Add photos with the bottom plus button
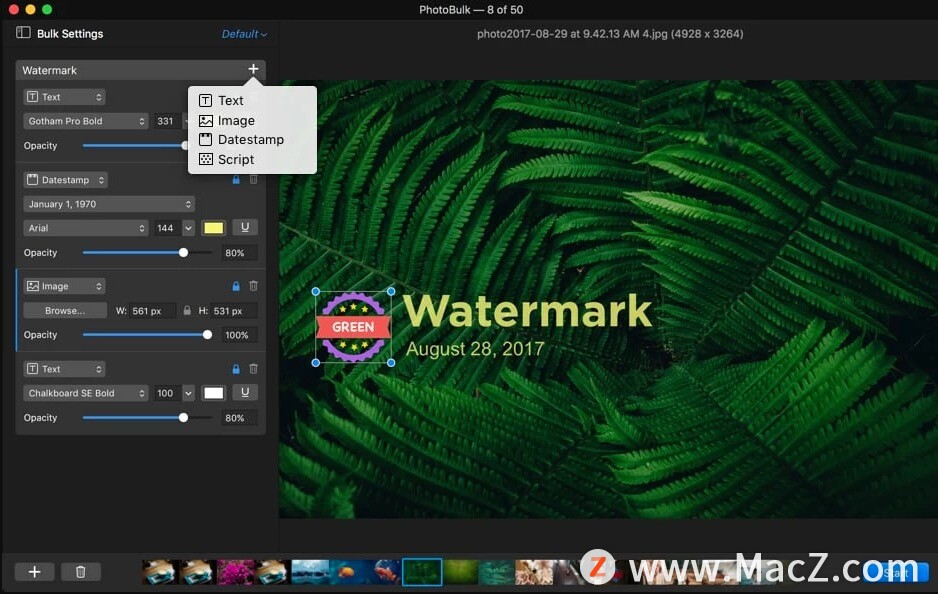 pyautogui.click(x=35, y=572)
